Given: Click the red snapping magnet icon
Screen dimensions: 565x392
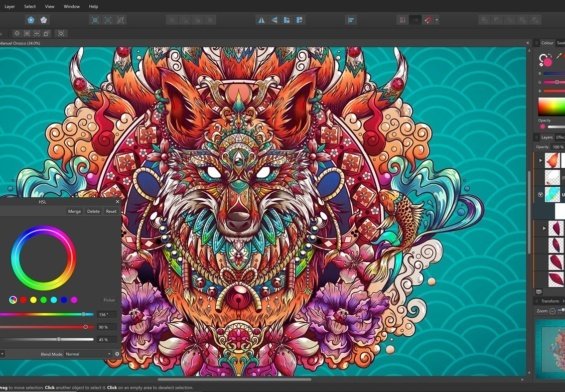Looking at the screenshot, I should (x=428, y=20).
